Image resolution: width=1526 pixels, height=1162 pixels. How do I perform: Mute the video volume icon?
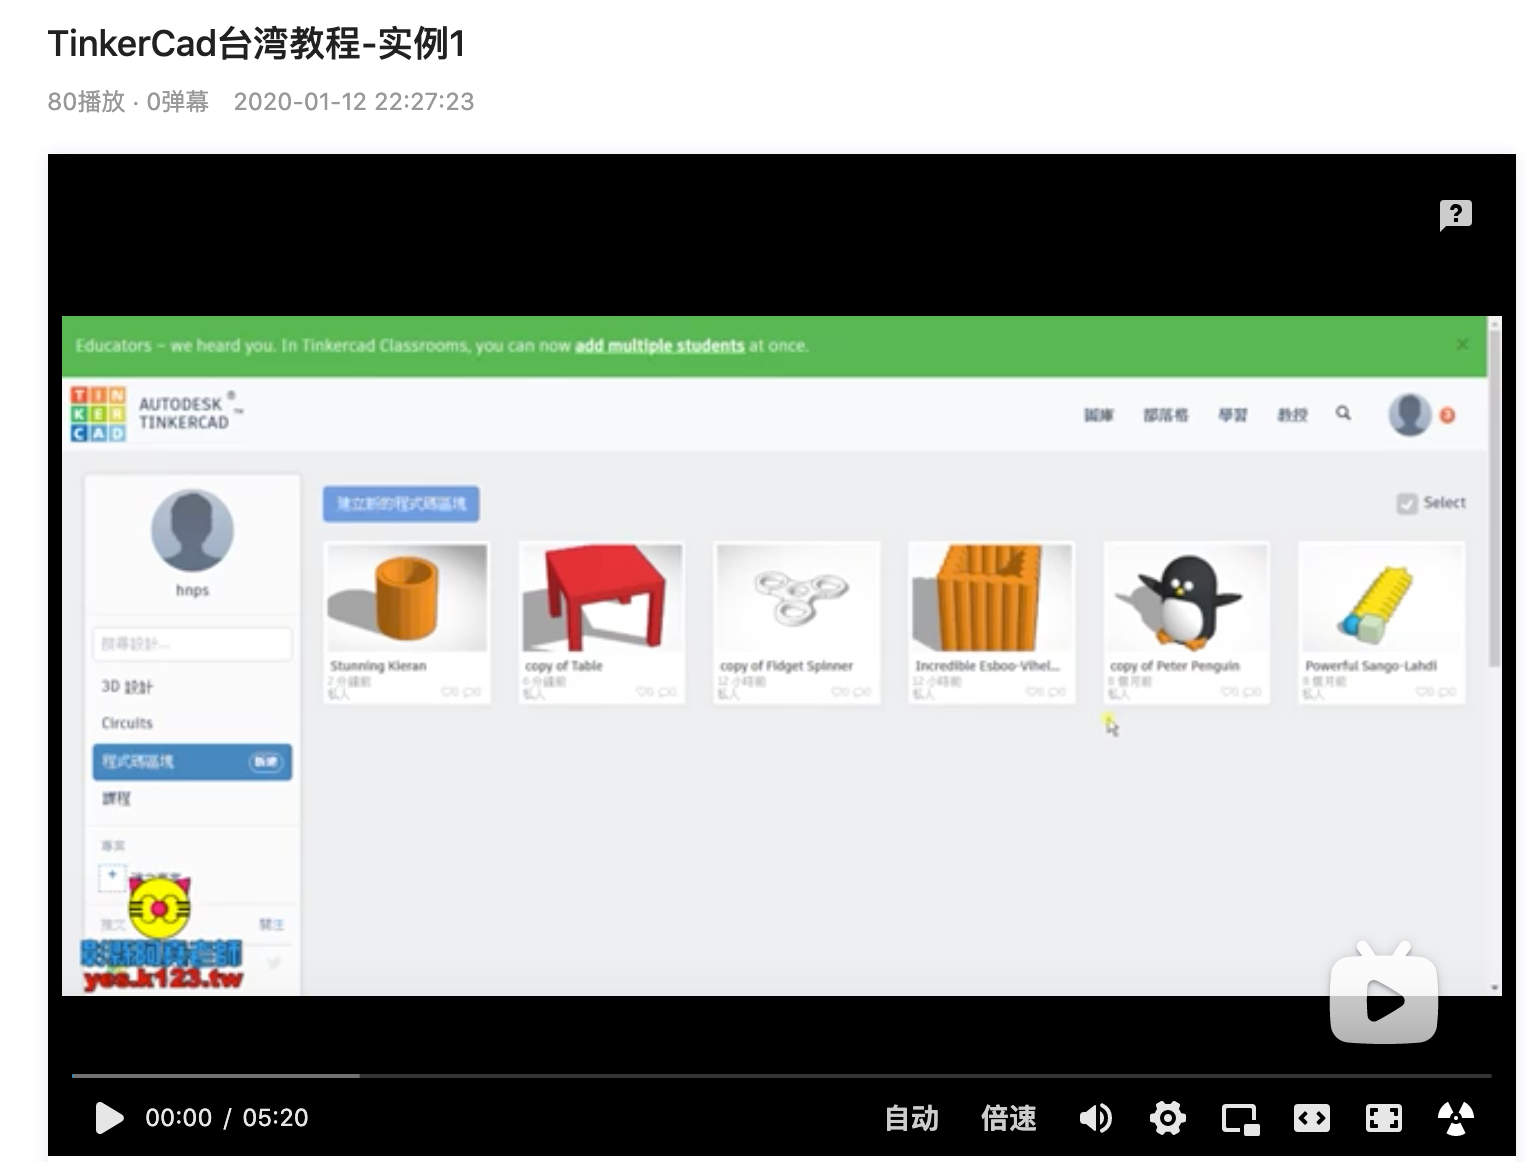pyautogui.click(x=1096, y=1118)
